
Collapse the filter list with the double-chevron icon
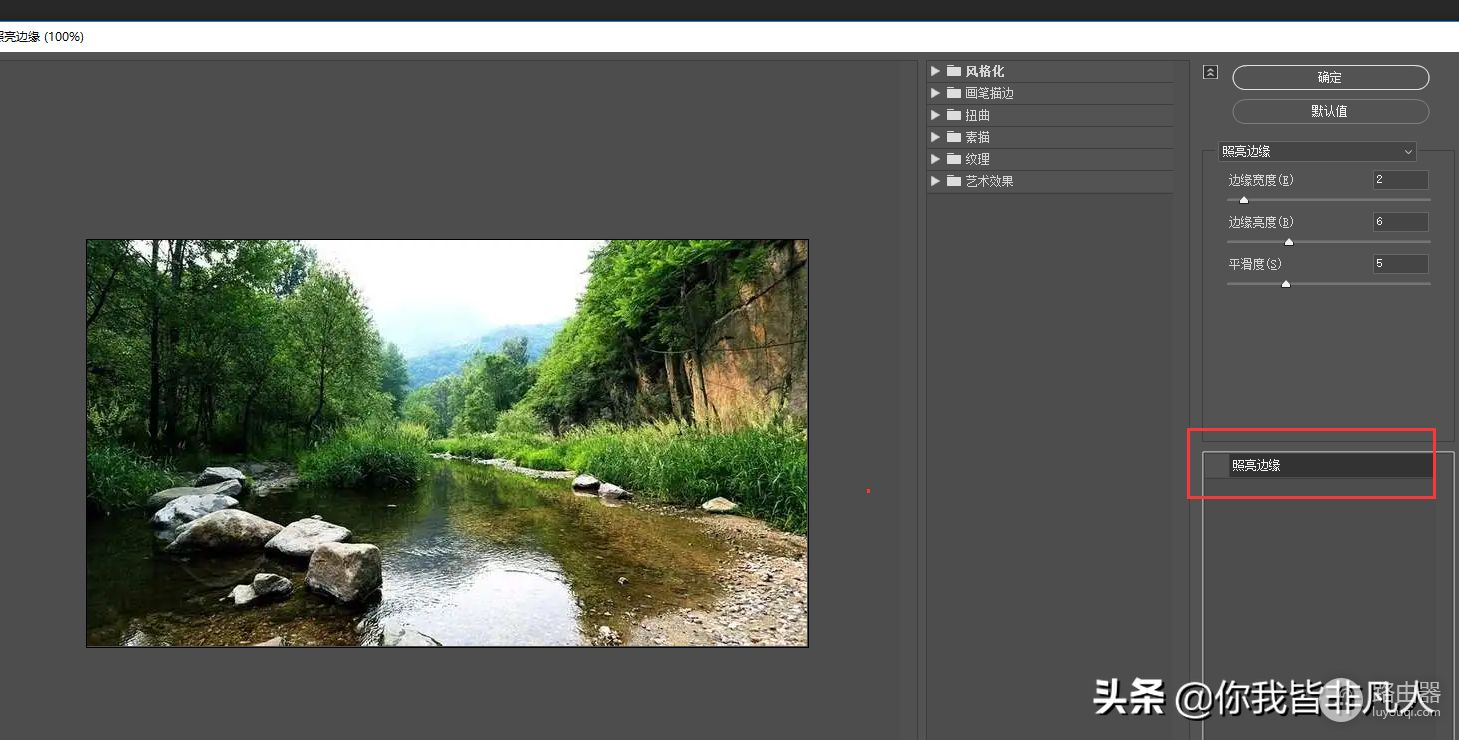click(1210, 72)
